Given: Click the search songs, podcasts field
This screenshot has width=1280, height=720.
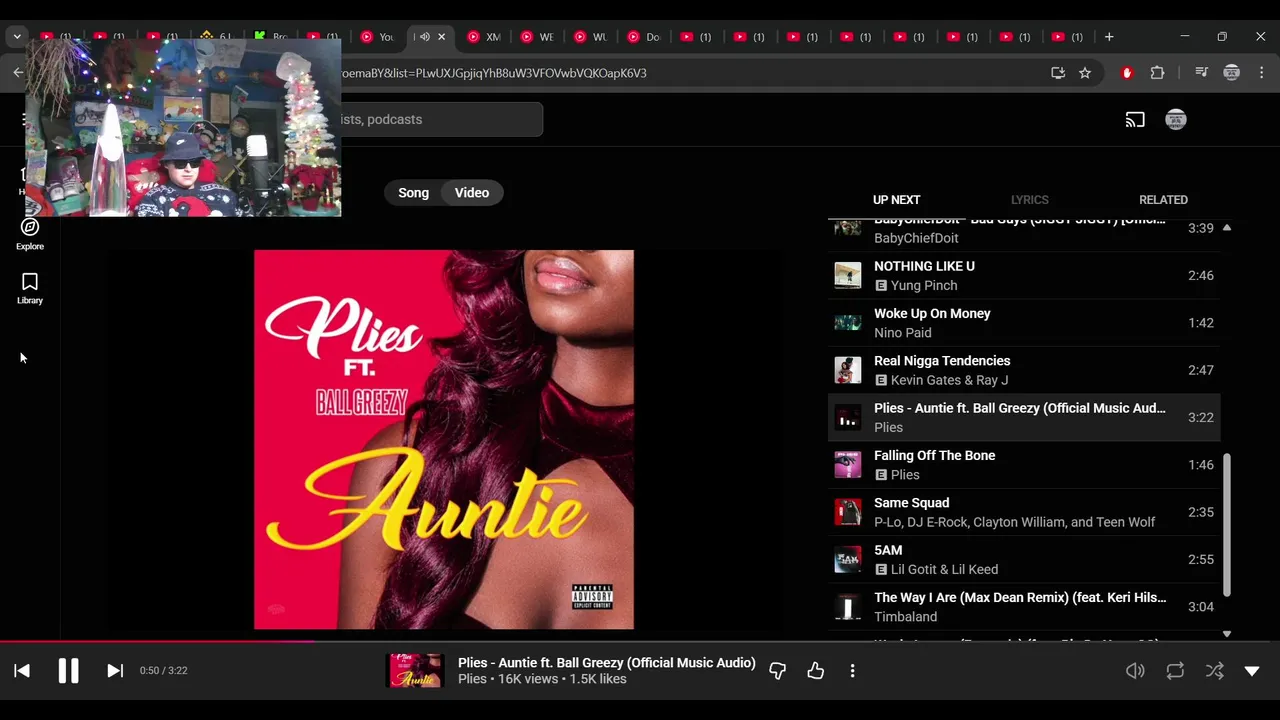Looking at the screenshot, I should click(440, 120).
